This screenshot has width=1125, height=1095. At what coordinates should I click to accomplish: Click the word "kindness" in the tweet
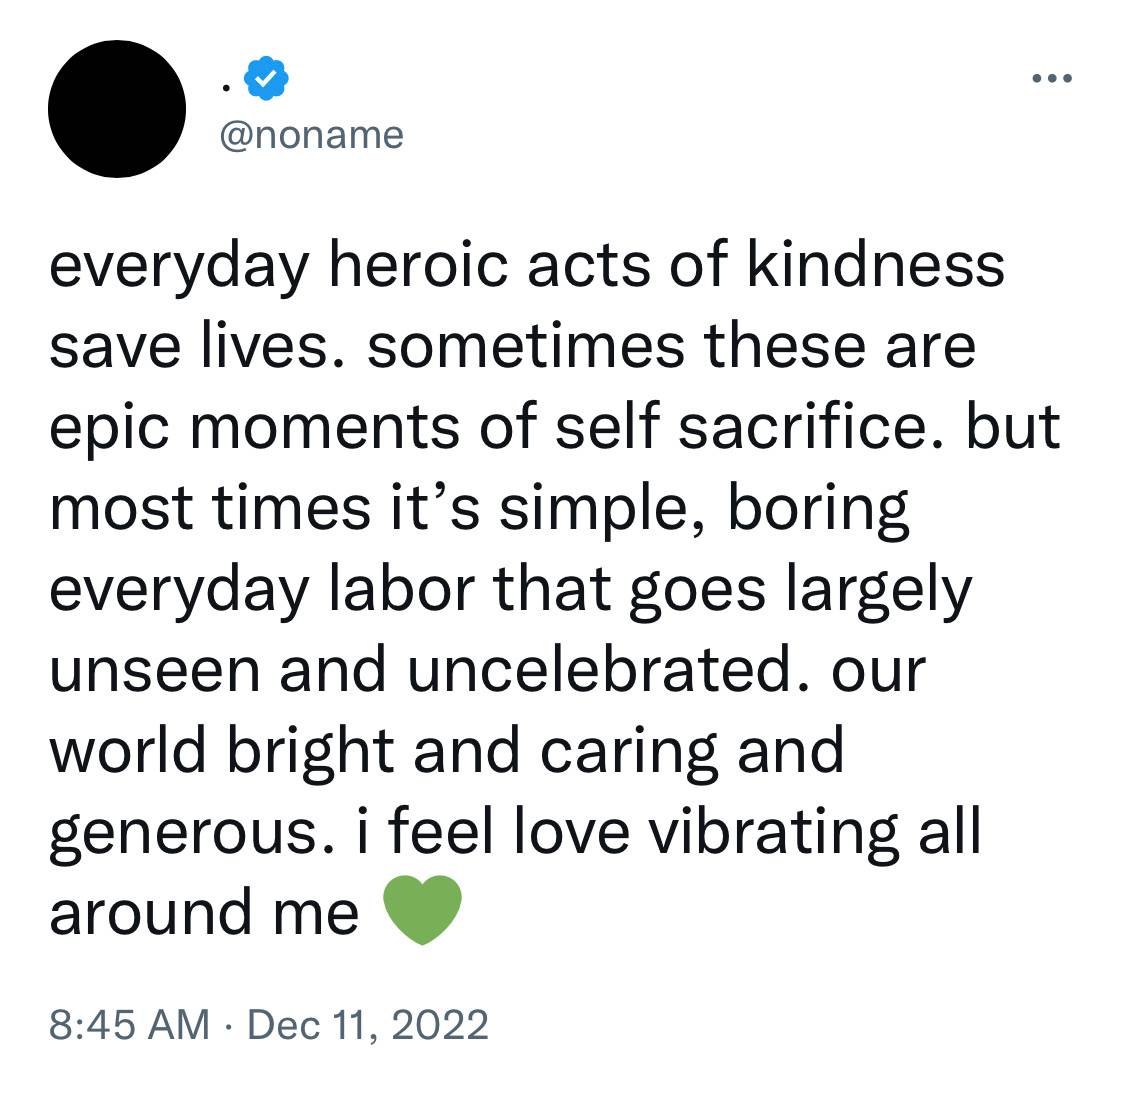point(876,264)
